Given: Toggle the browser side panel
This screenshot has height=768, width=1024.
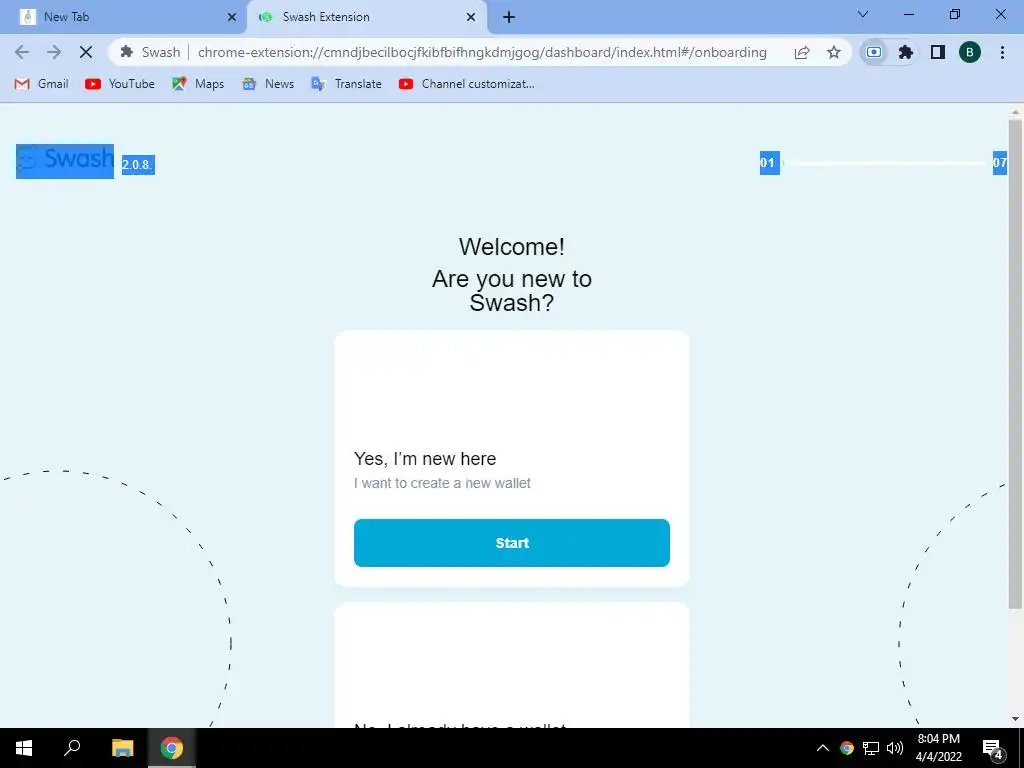Looking at the screenshot, I should [938, 52].
